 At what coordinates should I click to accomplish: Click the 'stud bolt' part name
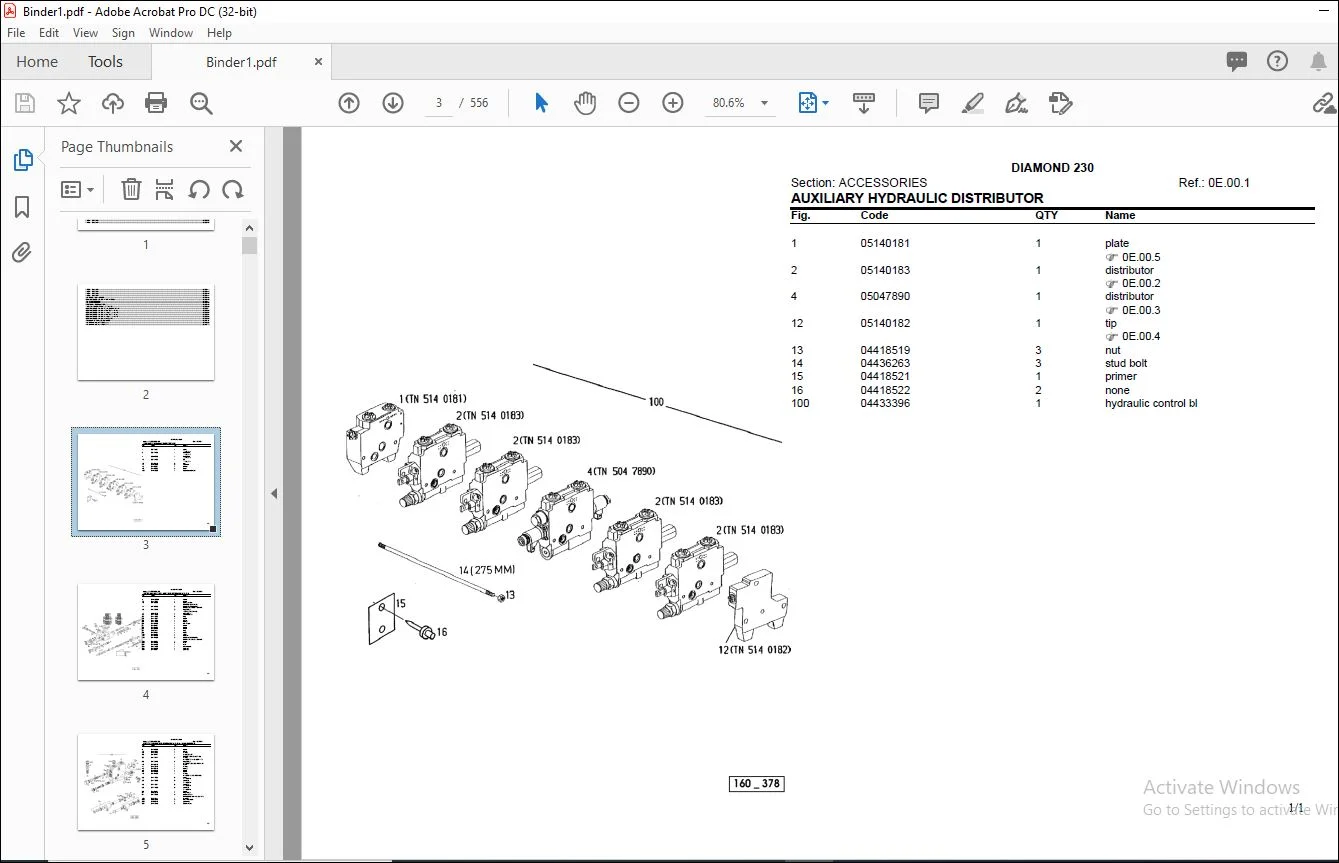coord(1126,363)
